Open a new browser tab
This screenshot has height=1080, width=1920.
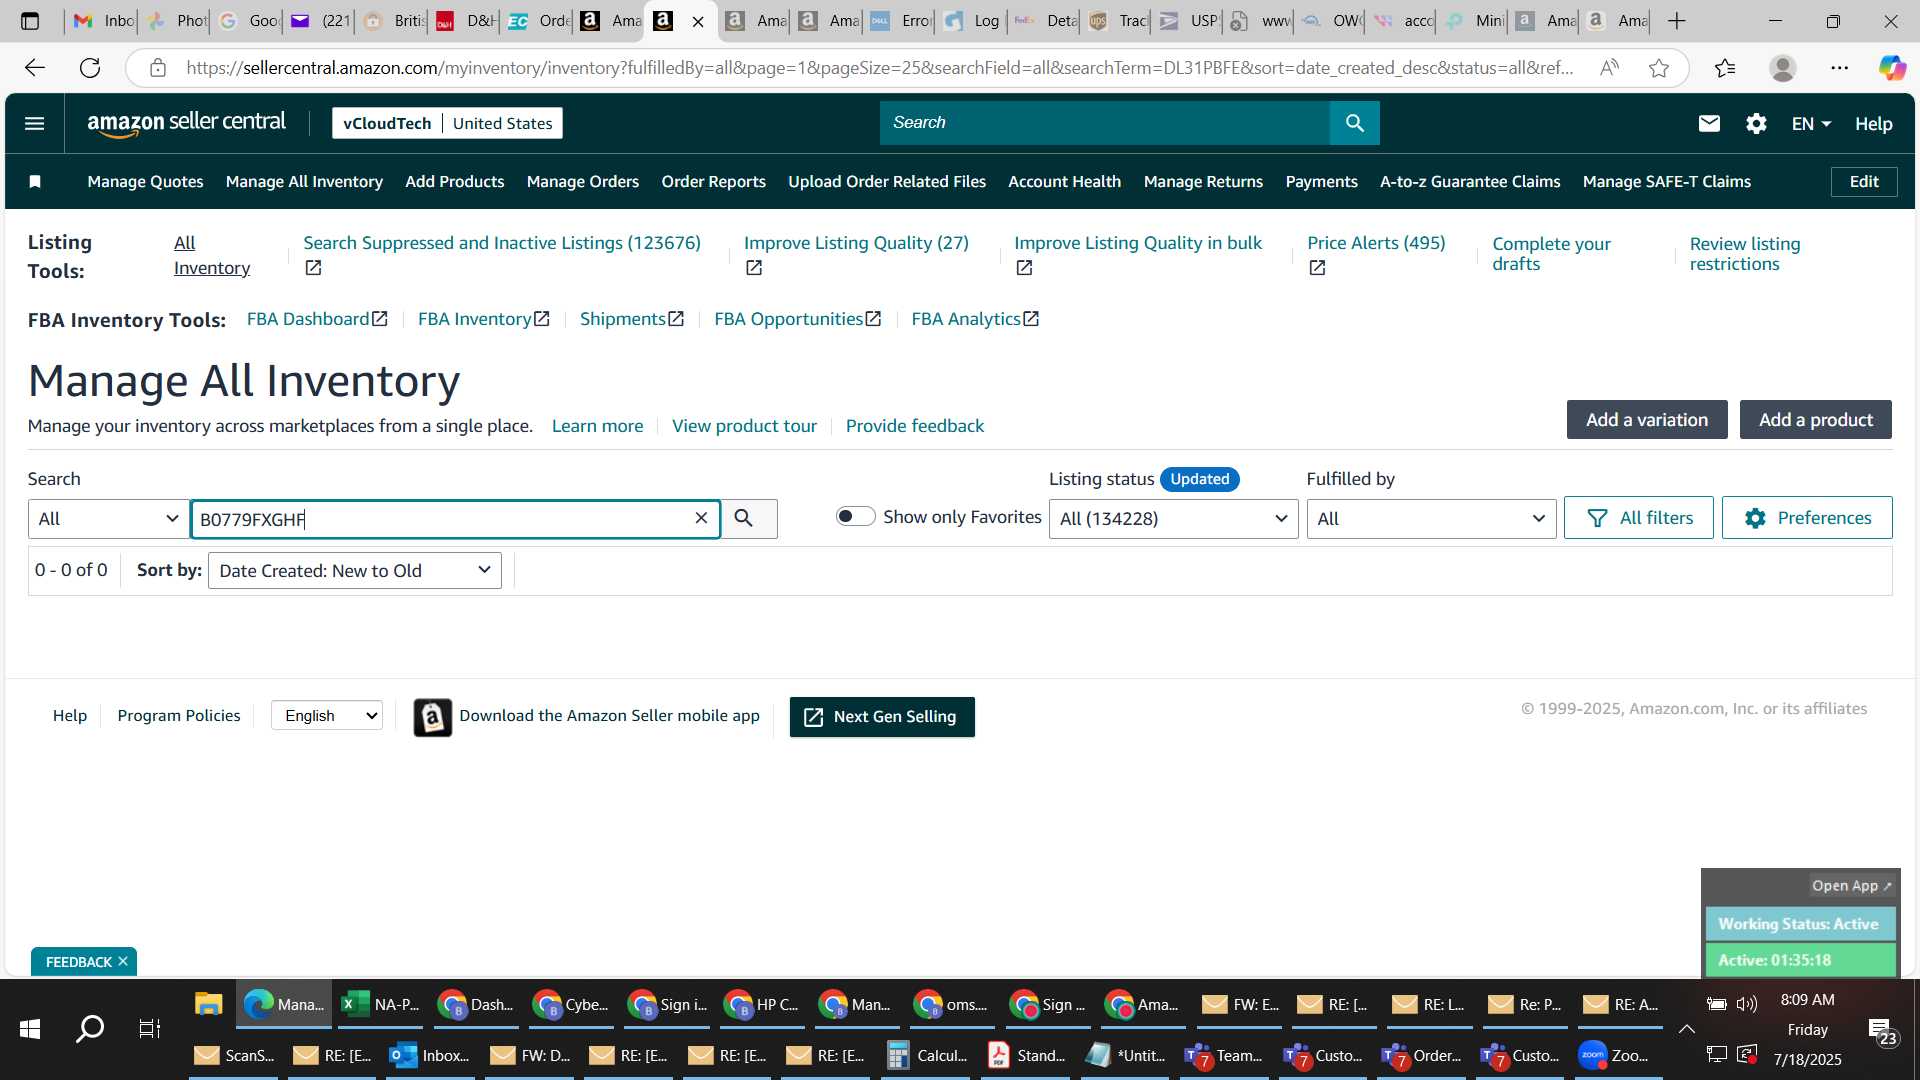[1677, 21]
